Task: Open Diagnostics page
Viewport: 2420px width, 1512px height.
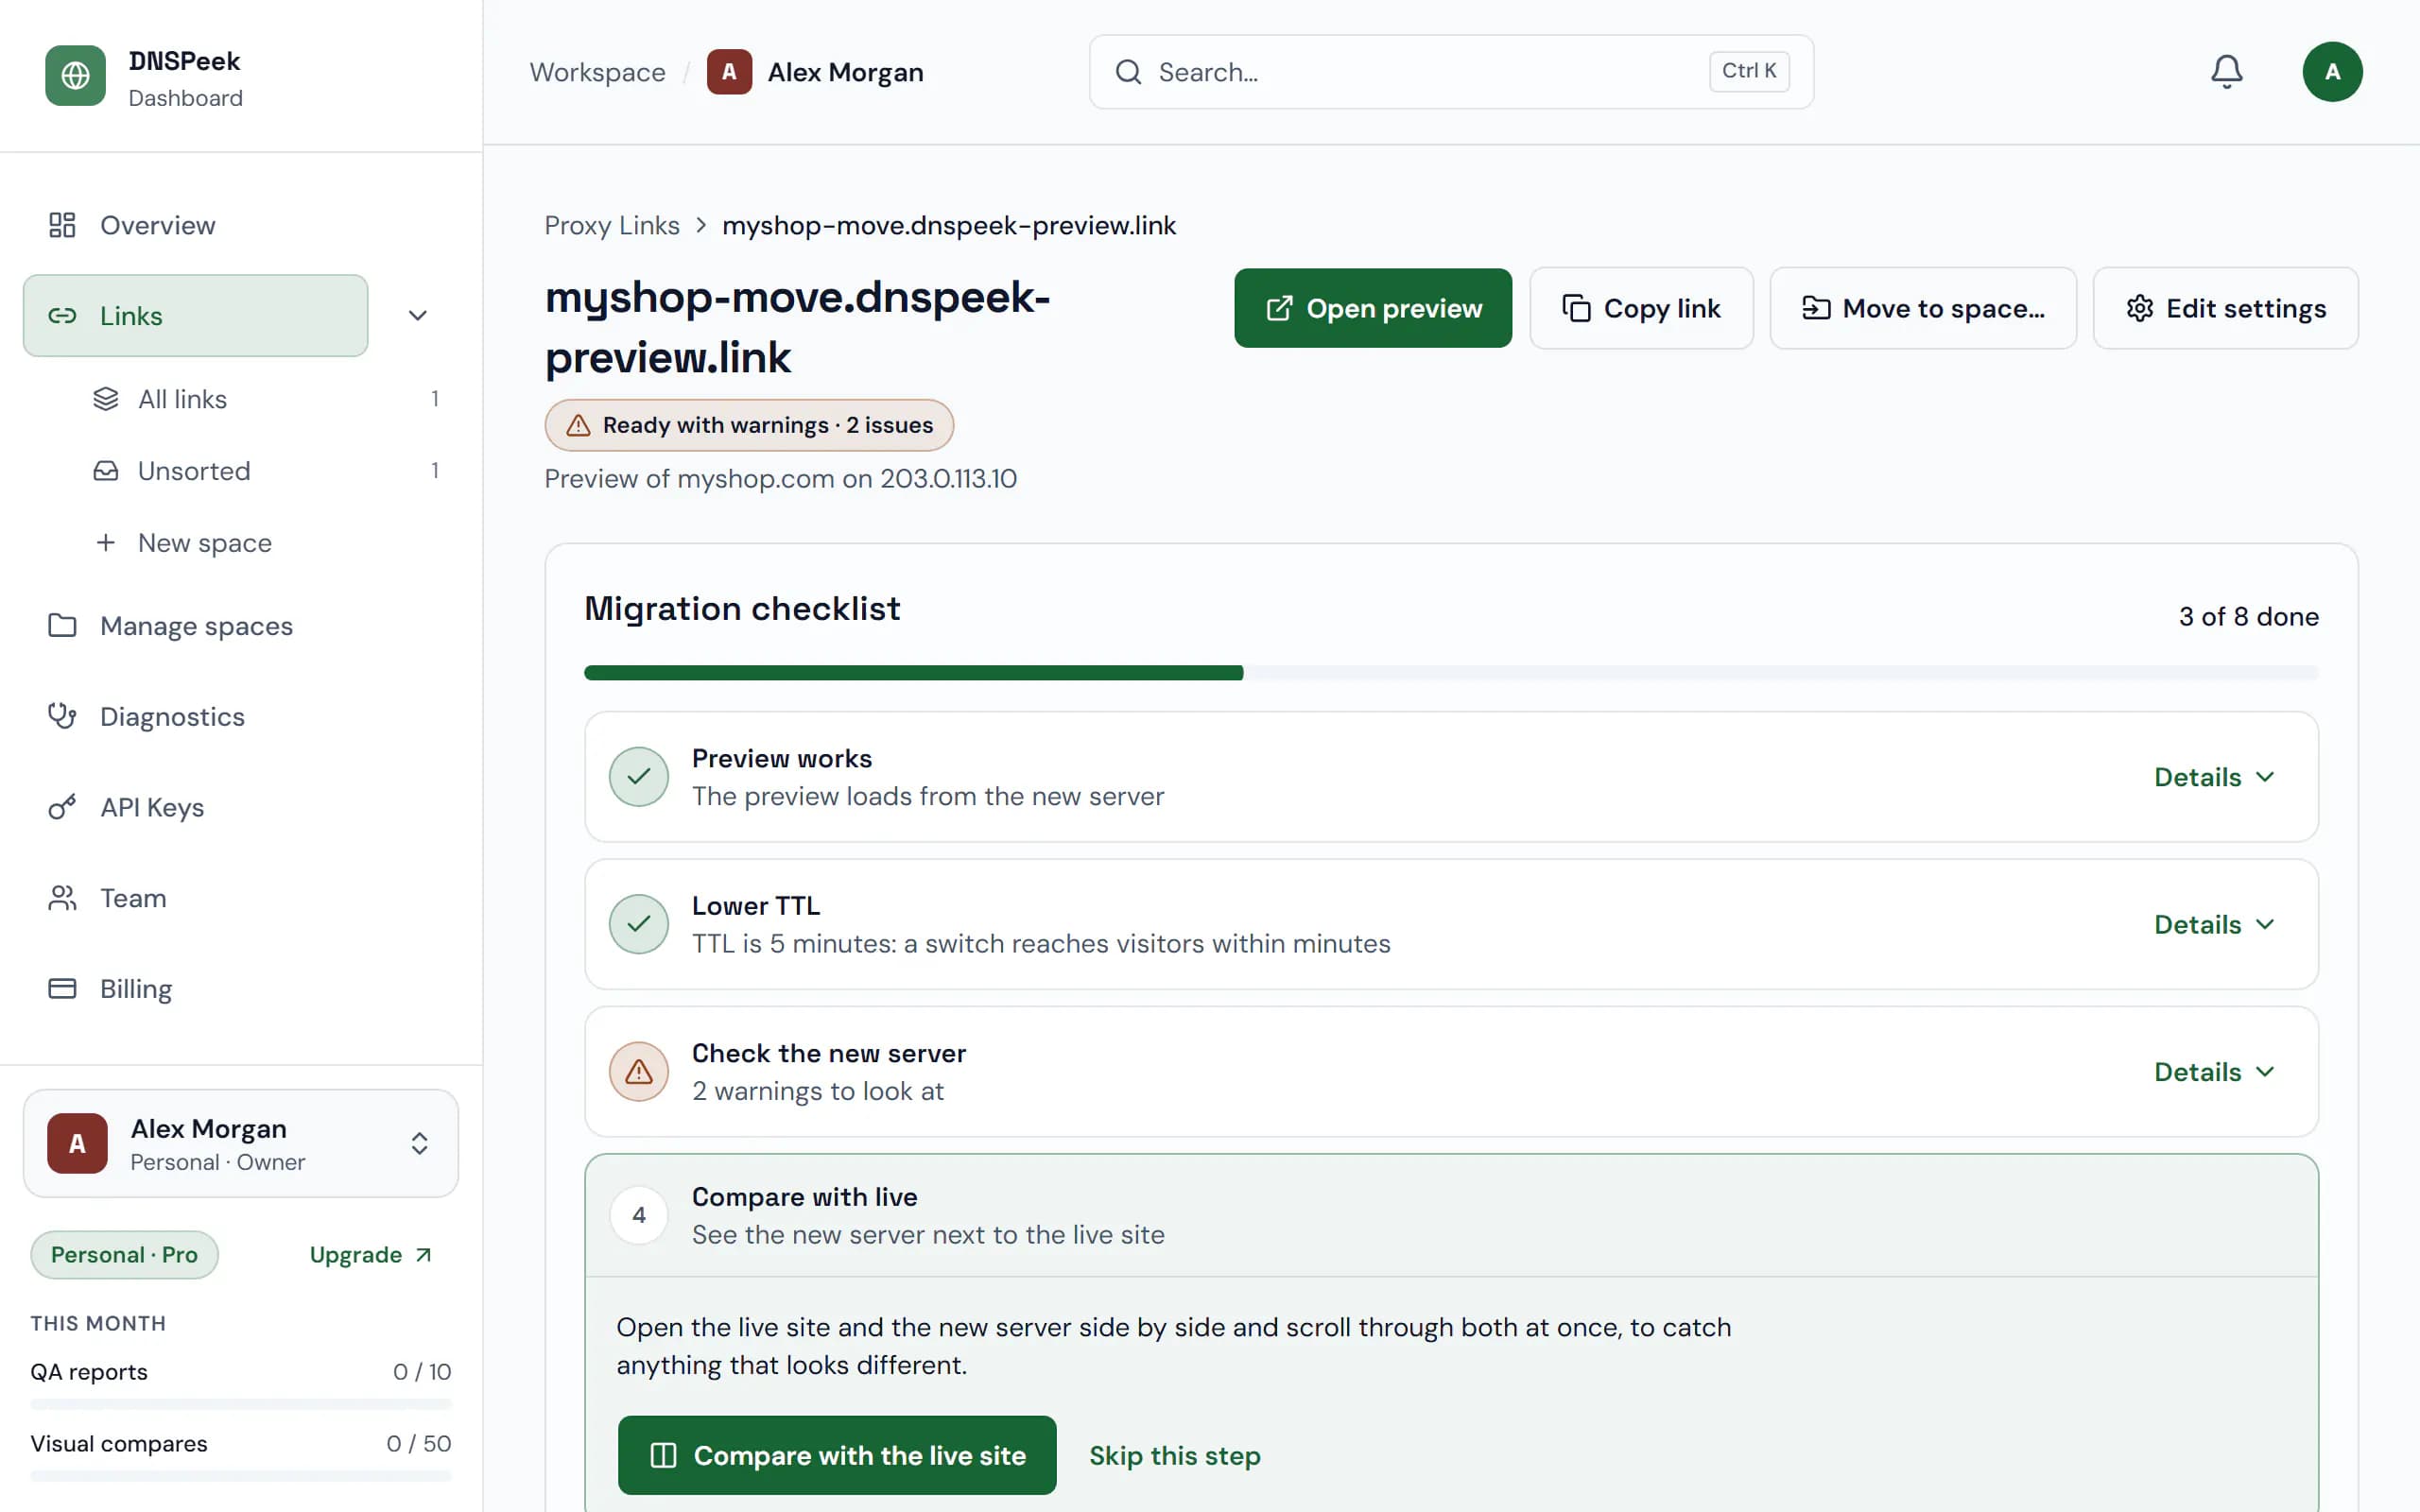Action: pyautogui.click(x=241, y=717)
